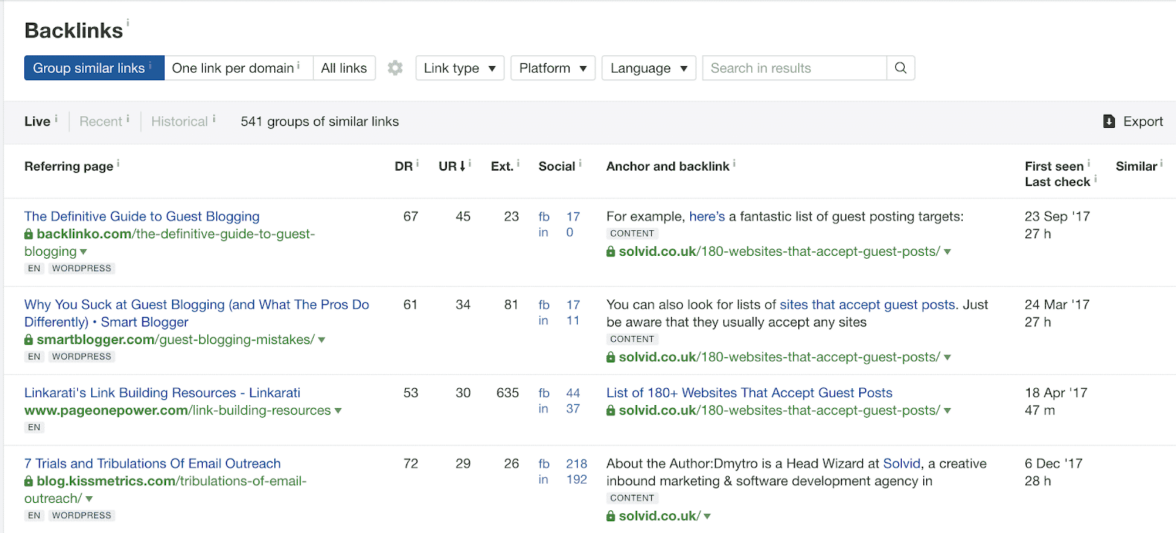Switch to One link per domain
The height and width of the screenshot is (533, 1176).
(237, 68)
